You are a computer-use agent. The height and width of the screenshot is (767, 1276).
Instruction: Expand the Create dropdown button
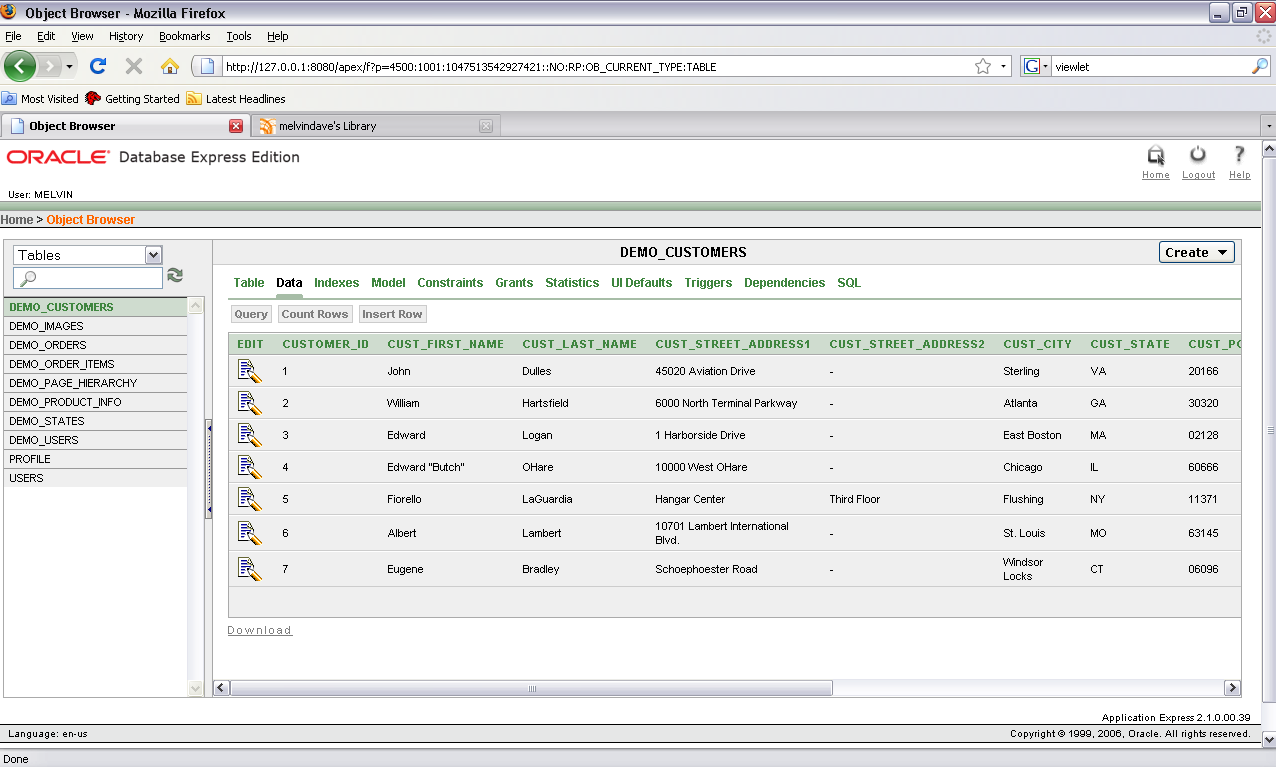tap(1197, 252)
